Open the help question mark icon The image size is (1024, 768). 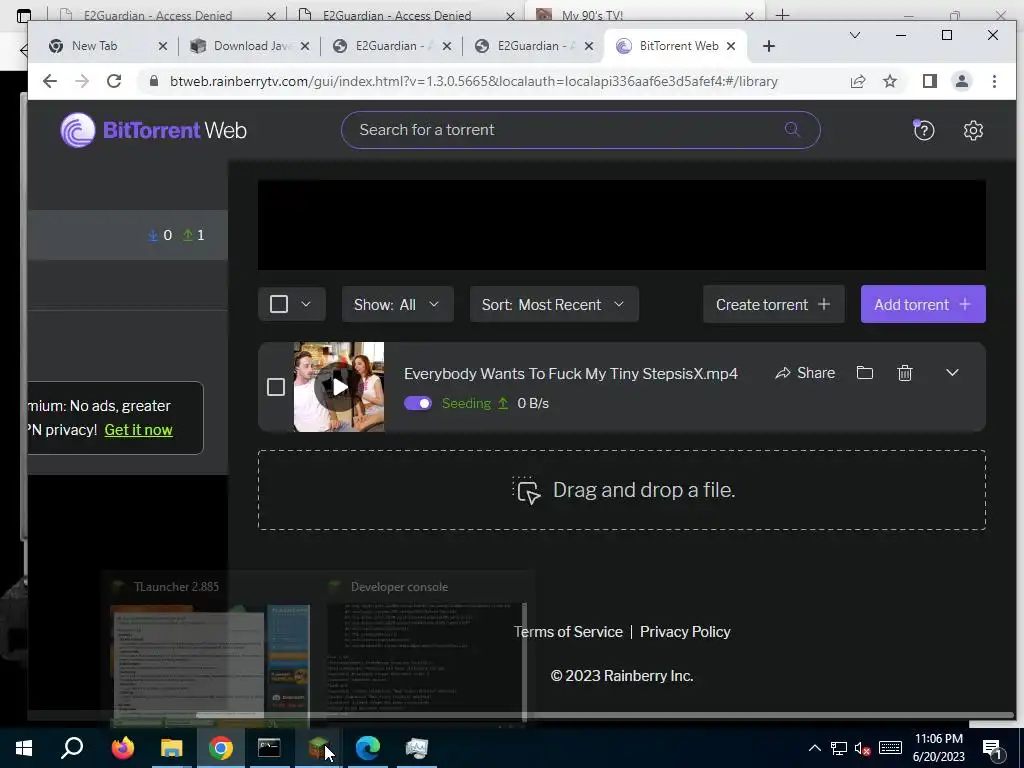(x=923, y=130)
